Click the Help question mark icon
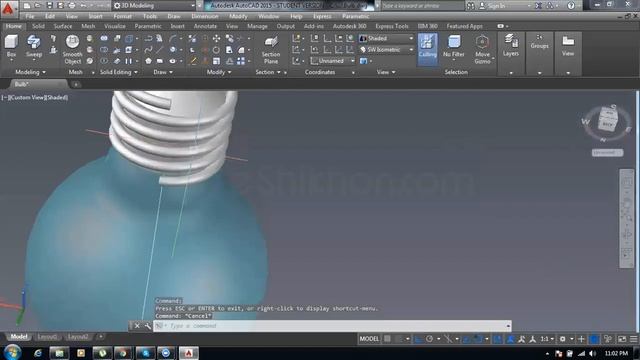Image resolution: width=640 pixels, height=360 pixels. 571,6
